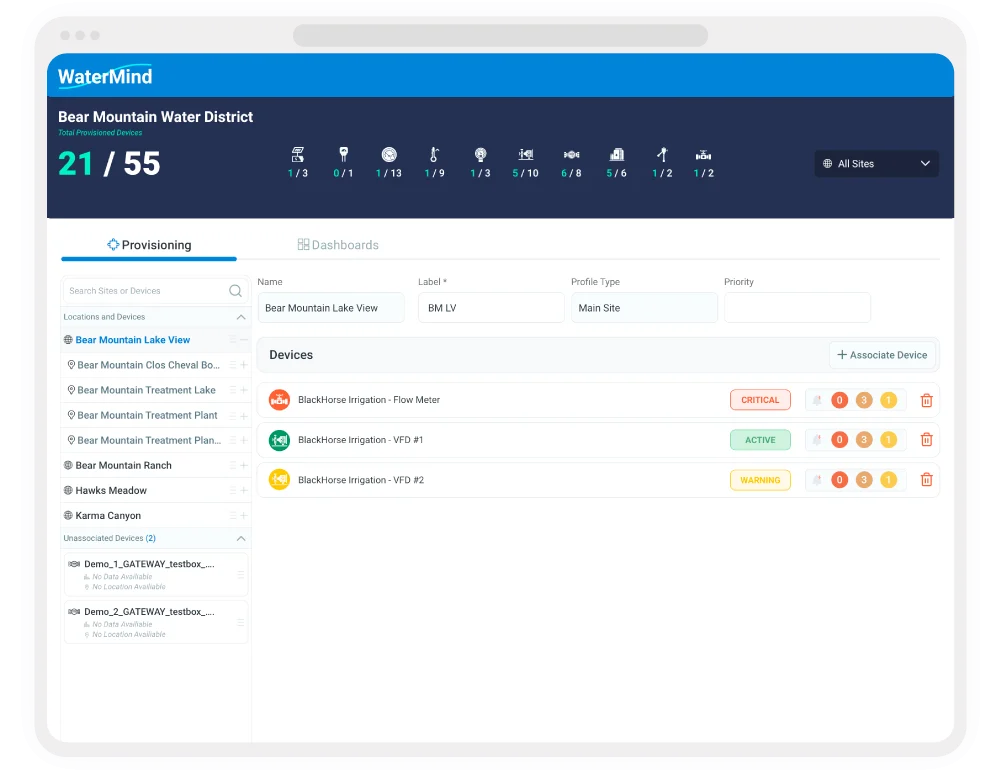
Task: Click the search magnifier icon
Action: point(236,290)
